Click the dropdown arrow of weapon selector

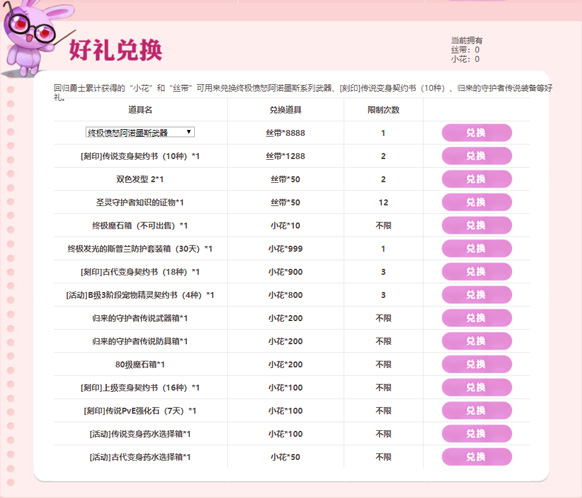[x=189, y=132]
